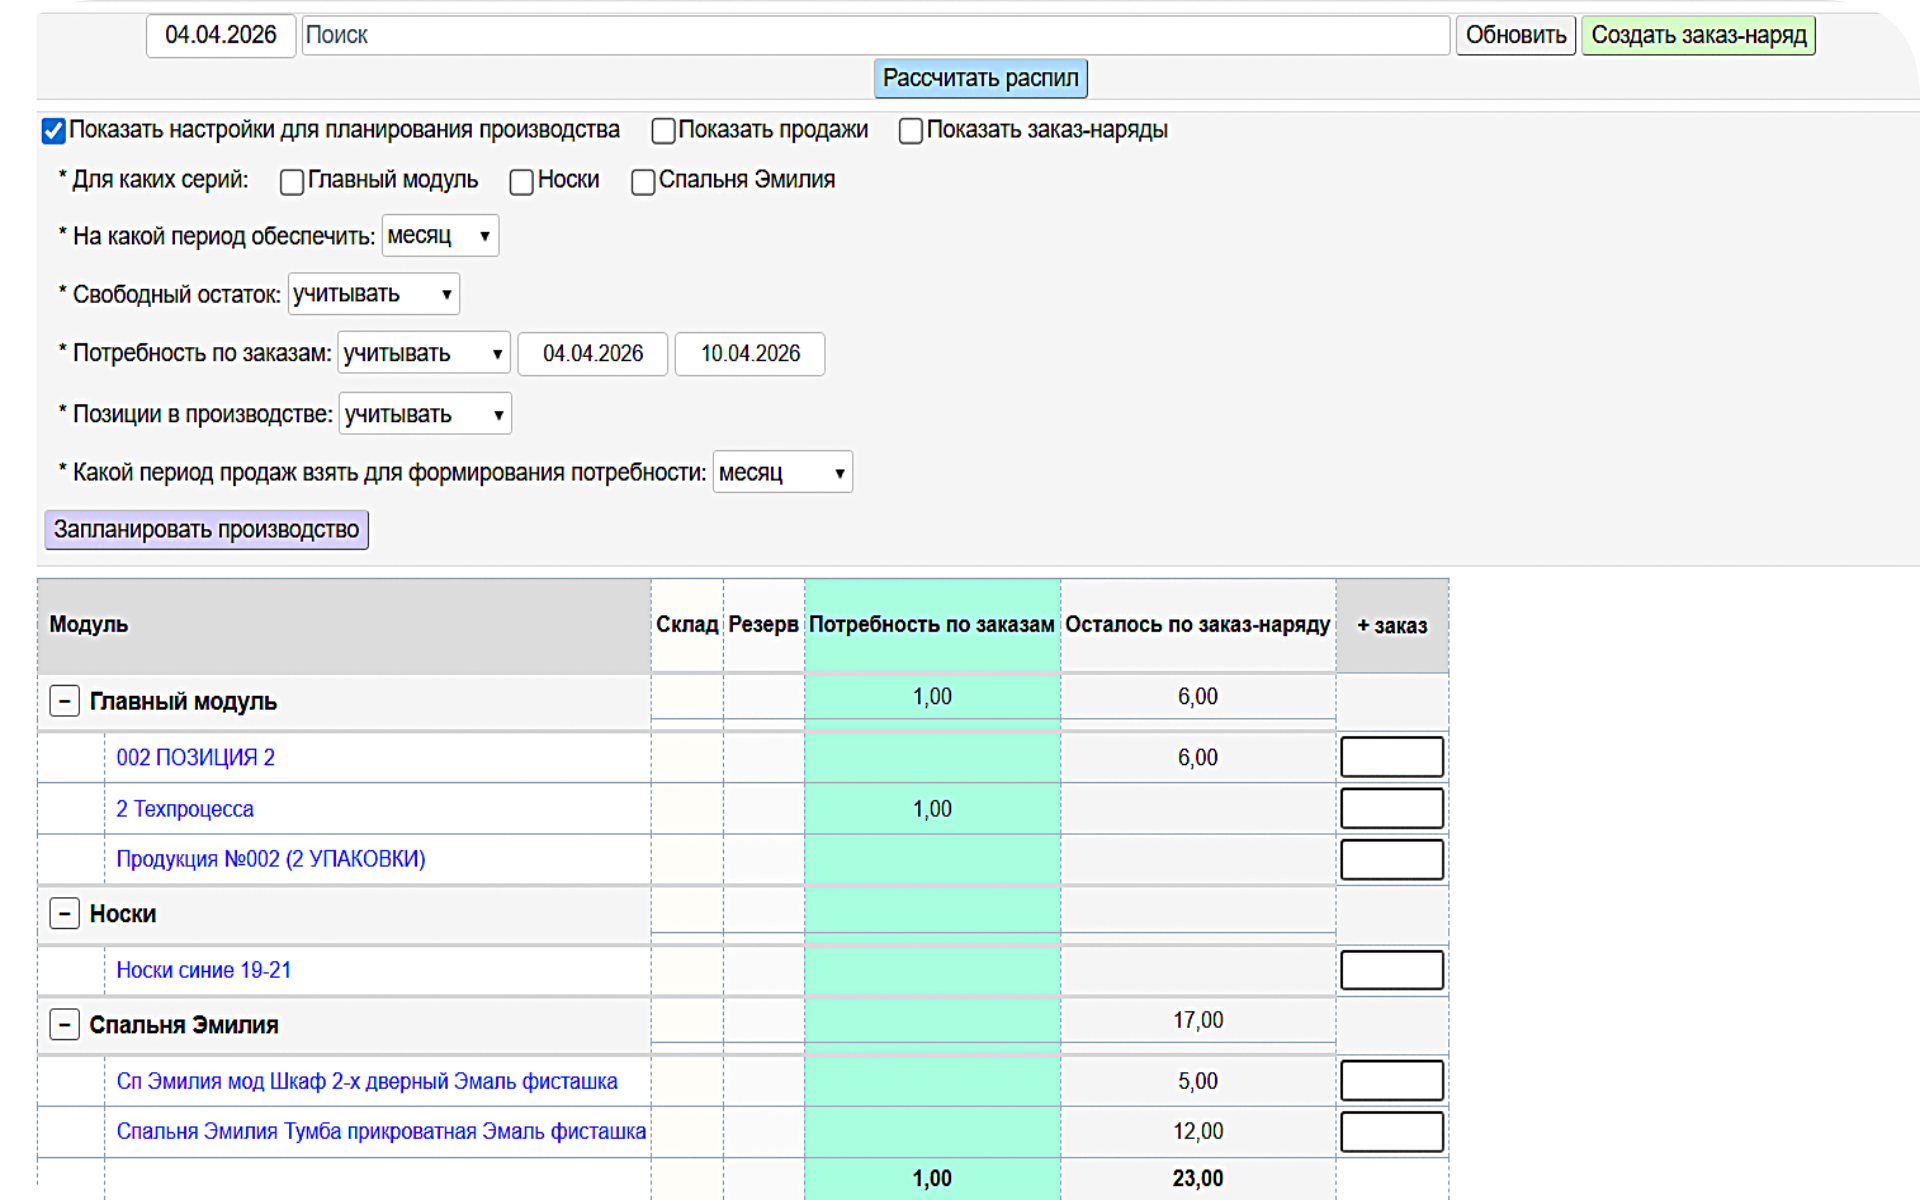The image size is (1920, 1200).
Task: Open the Потребность по заказам dropdown
Action: point(423,353)
